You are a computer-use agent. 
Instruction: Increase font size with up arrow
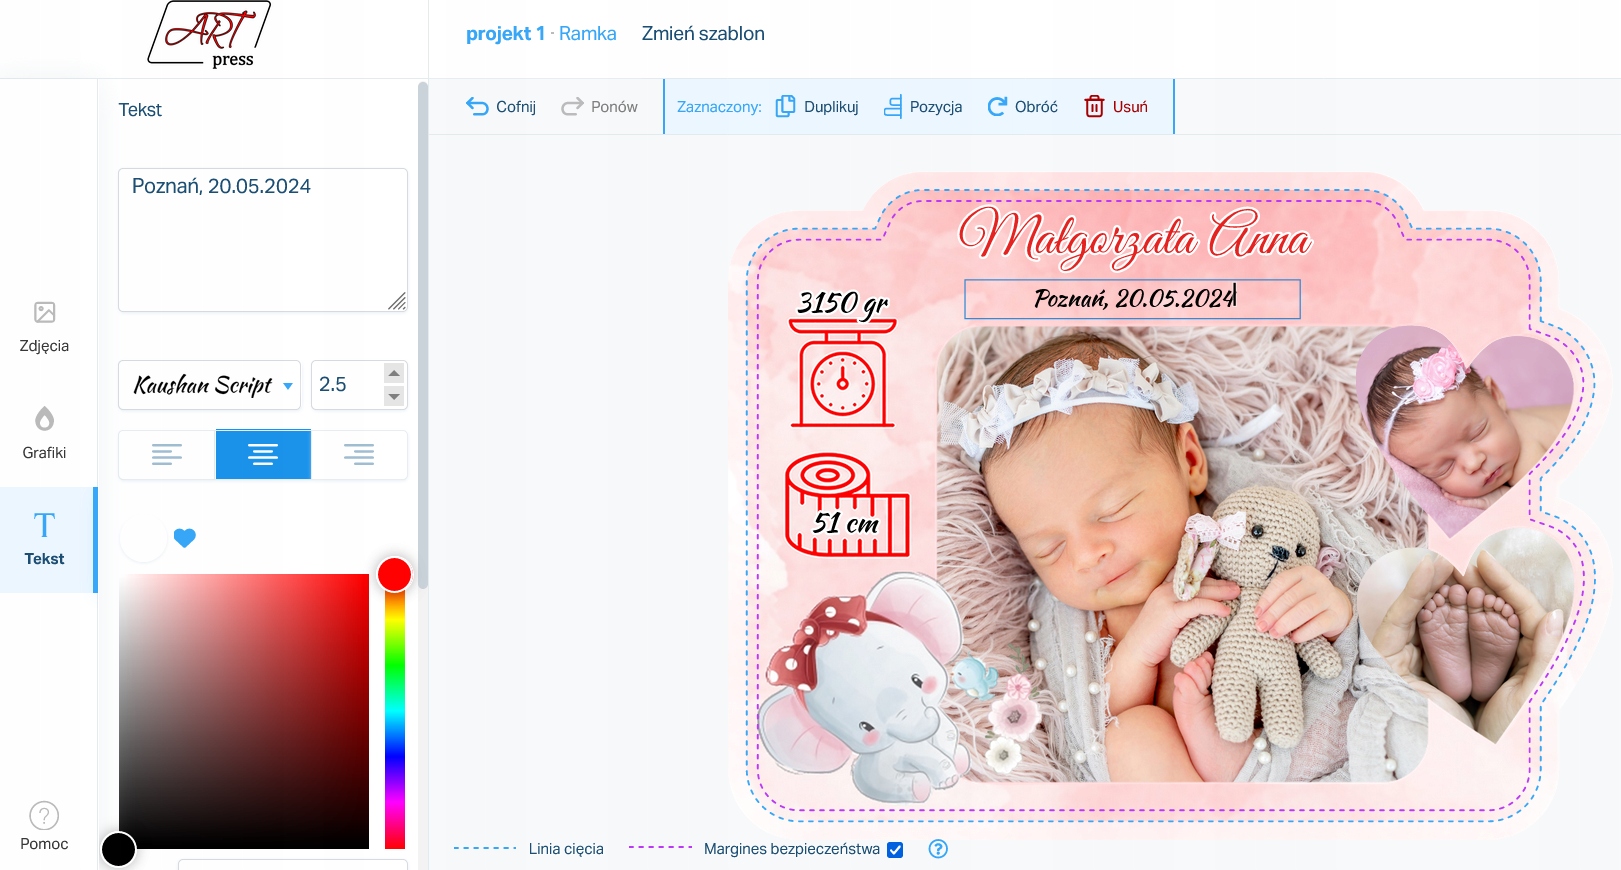[x=394, y=373]
